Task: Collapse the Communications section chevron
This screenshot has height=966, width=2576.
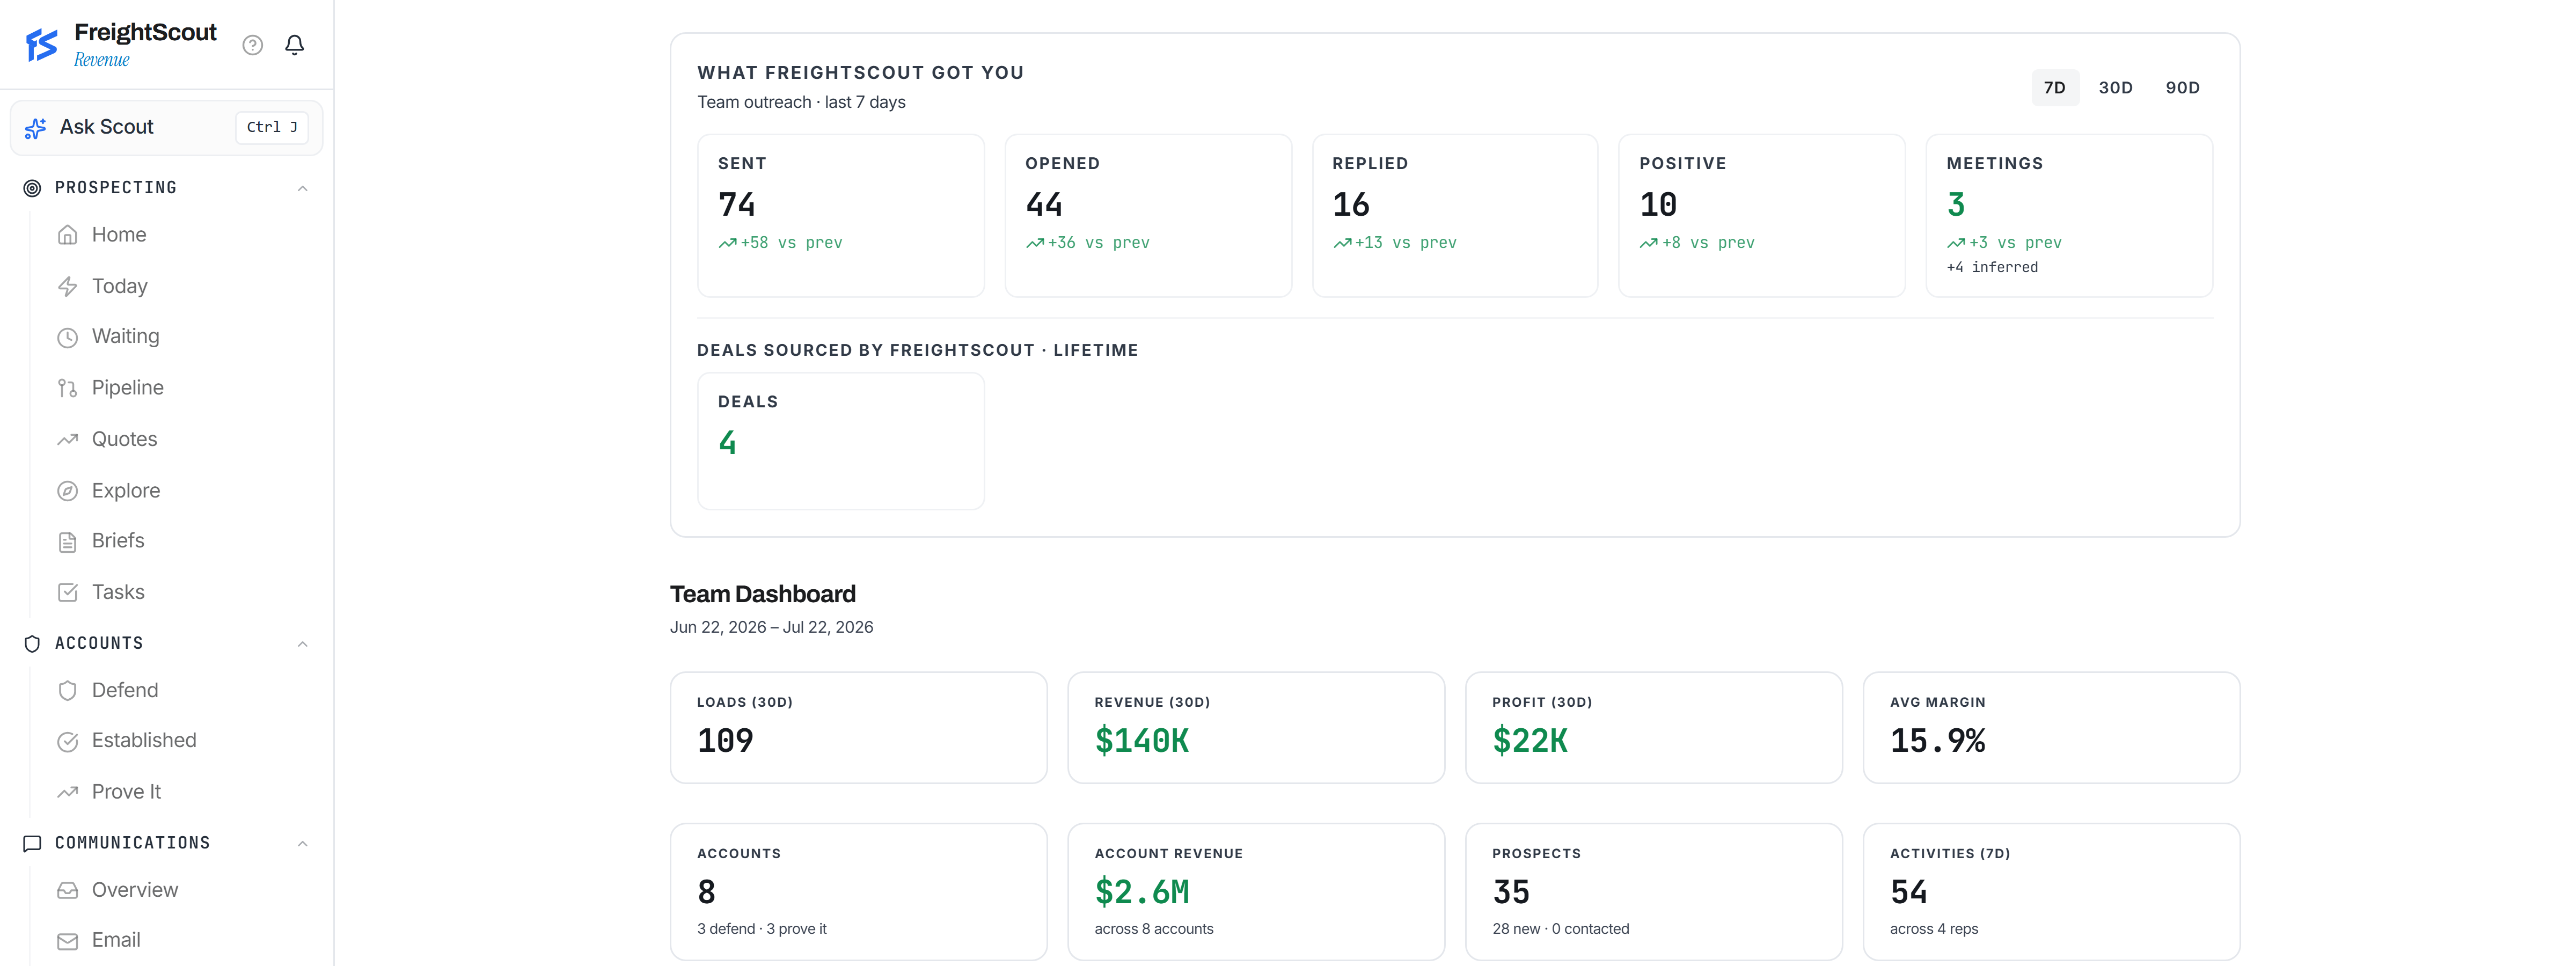Action: [302, 844]
